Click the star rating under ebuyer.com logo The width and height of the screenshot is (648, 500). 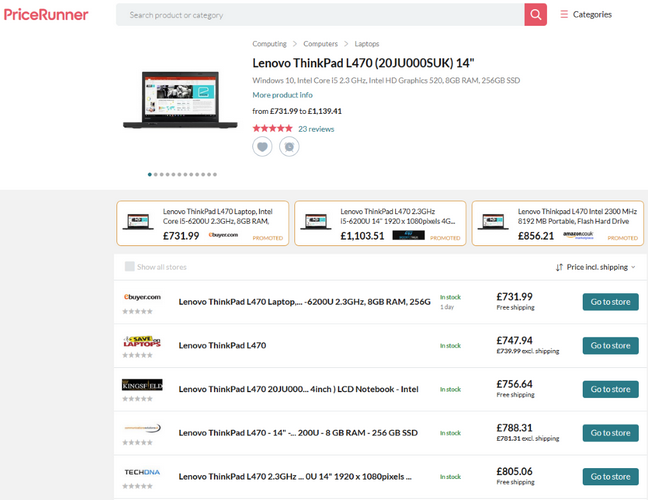(138, 312)
